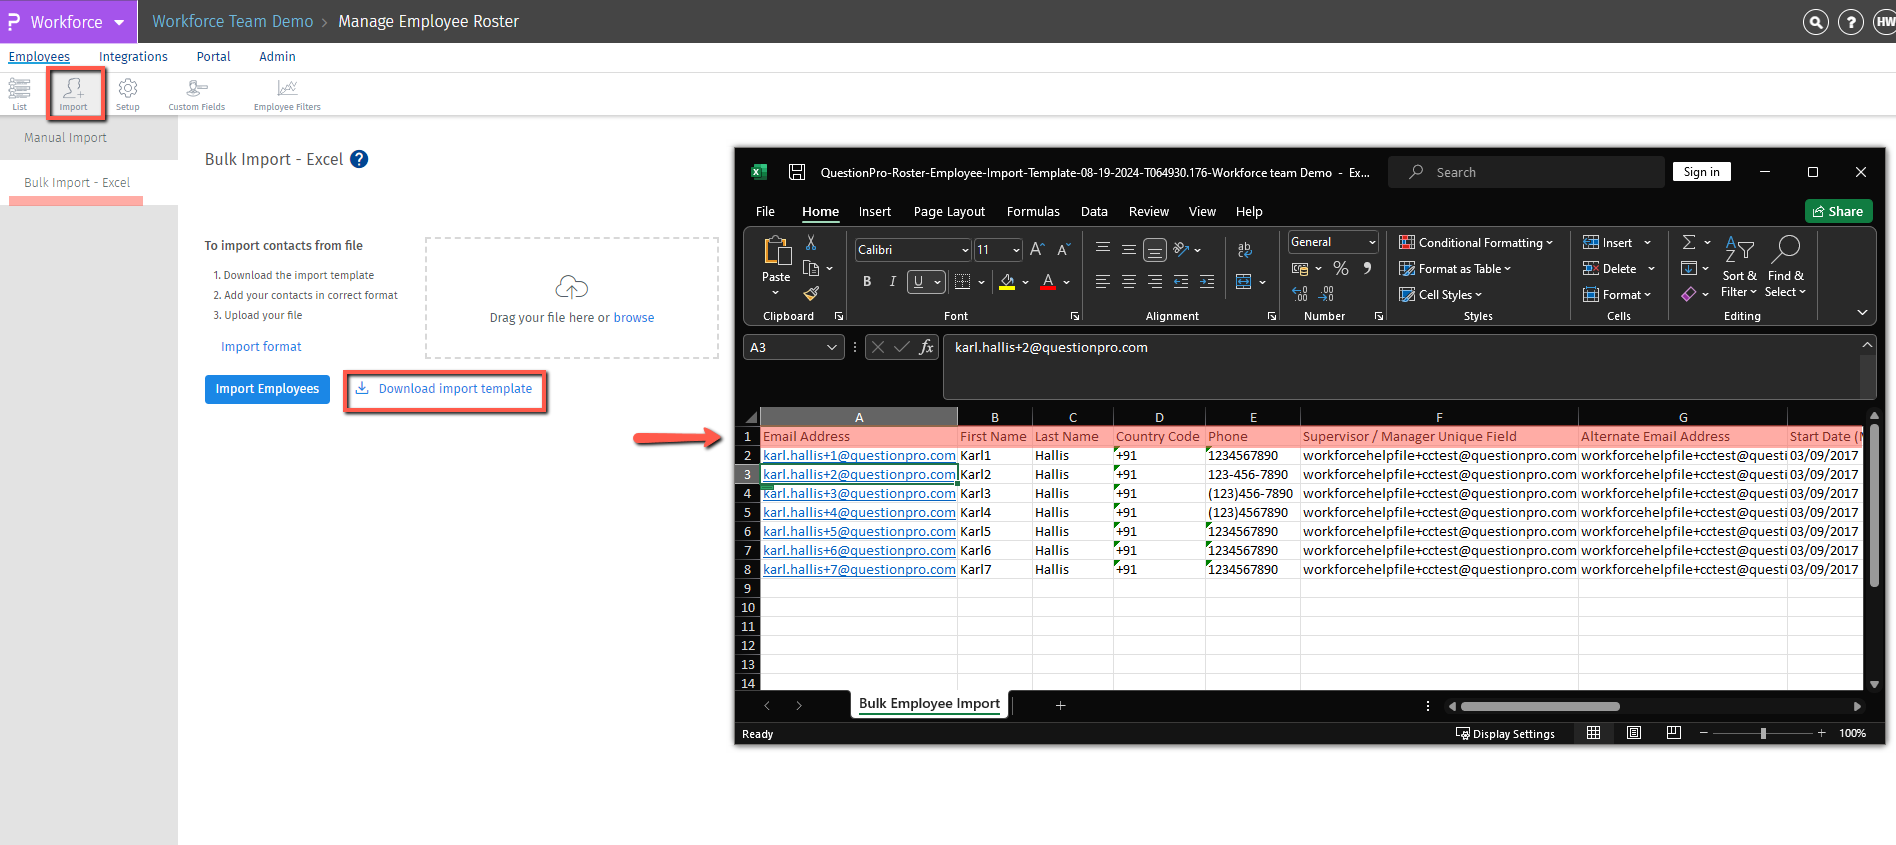Open the Calibri font name dropdown
This screenshot has width=1896, height=845.
(964, 250)
